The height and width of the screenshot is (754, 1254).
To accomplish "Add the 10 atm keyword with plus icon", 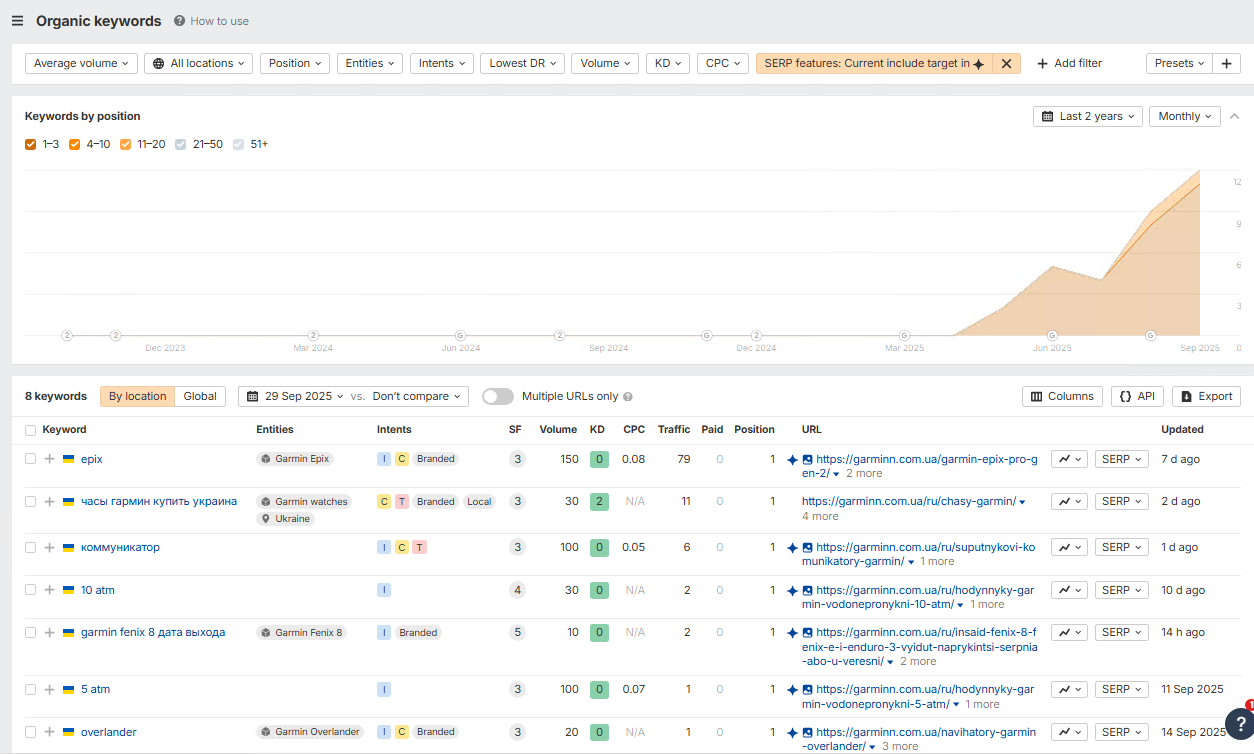I will coord(50,590).
